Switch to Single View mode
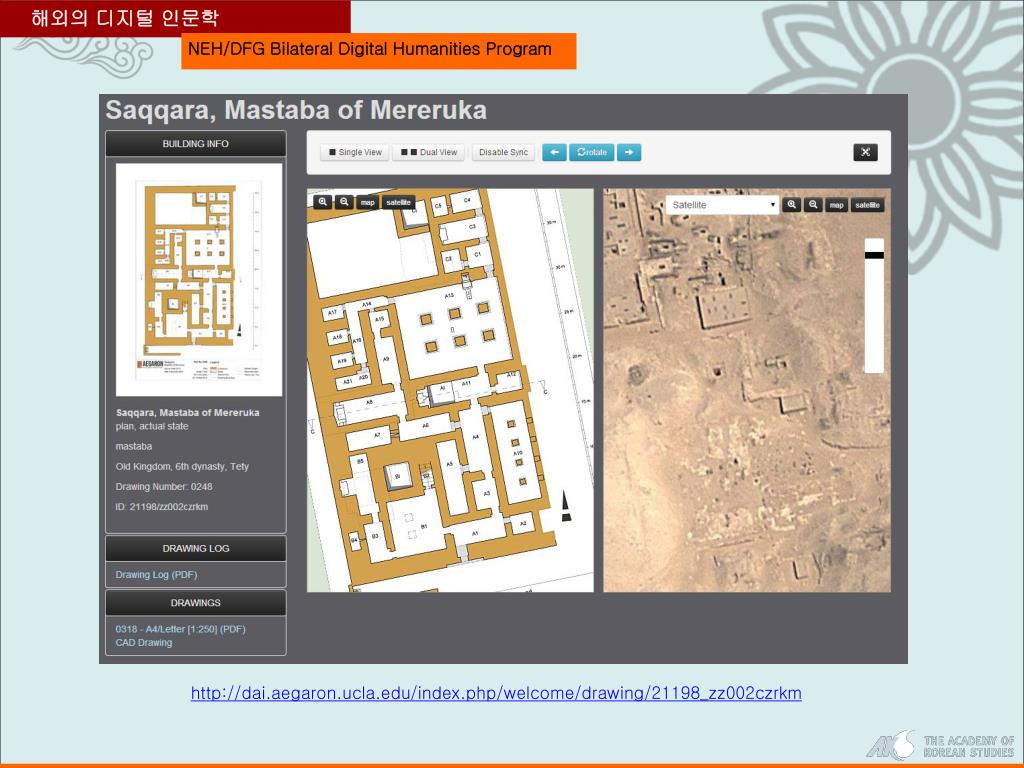Viewport: 1024px width, 768px height. [x=355, y=152]
